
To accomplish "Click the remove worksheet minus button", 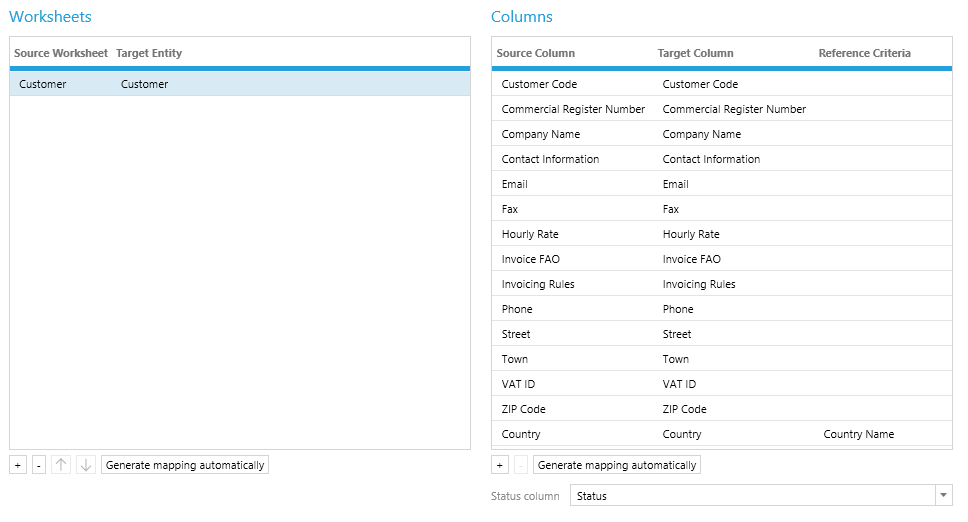I will (x=39, y=465).
